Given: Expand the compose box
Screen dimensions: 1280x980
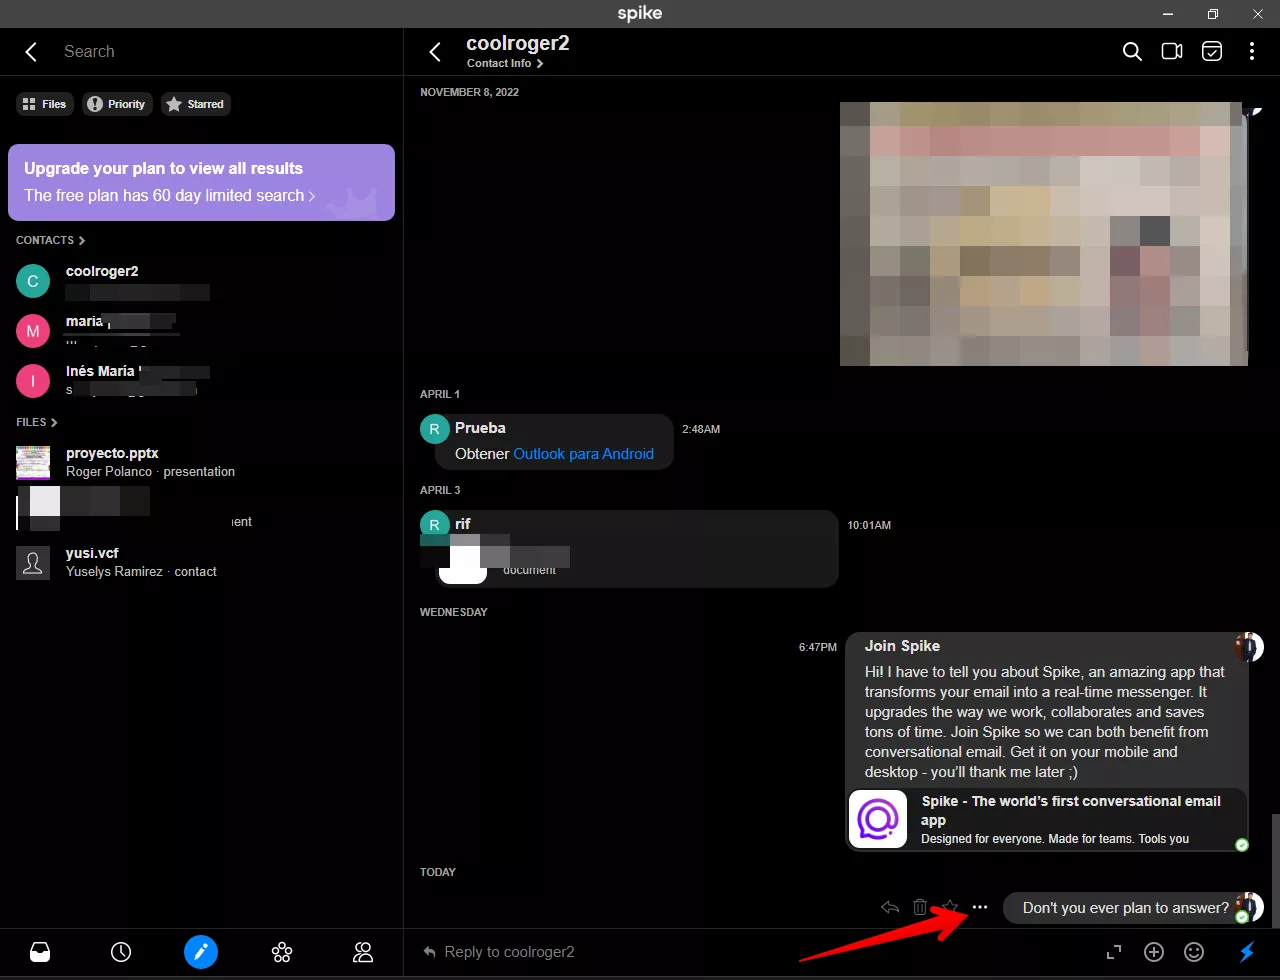Looking at the screenshot, I should click(x=1114, y=952).
